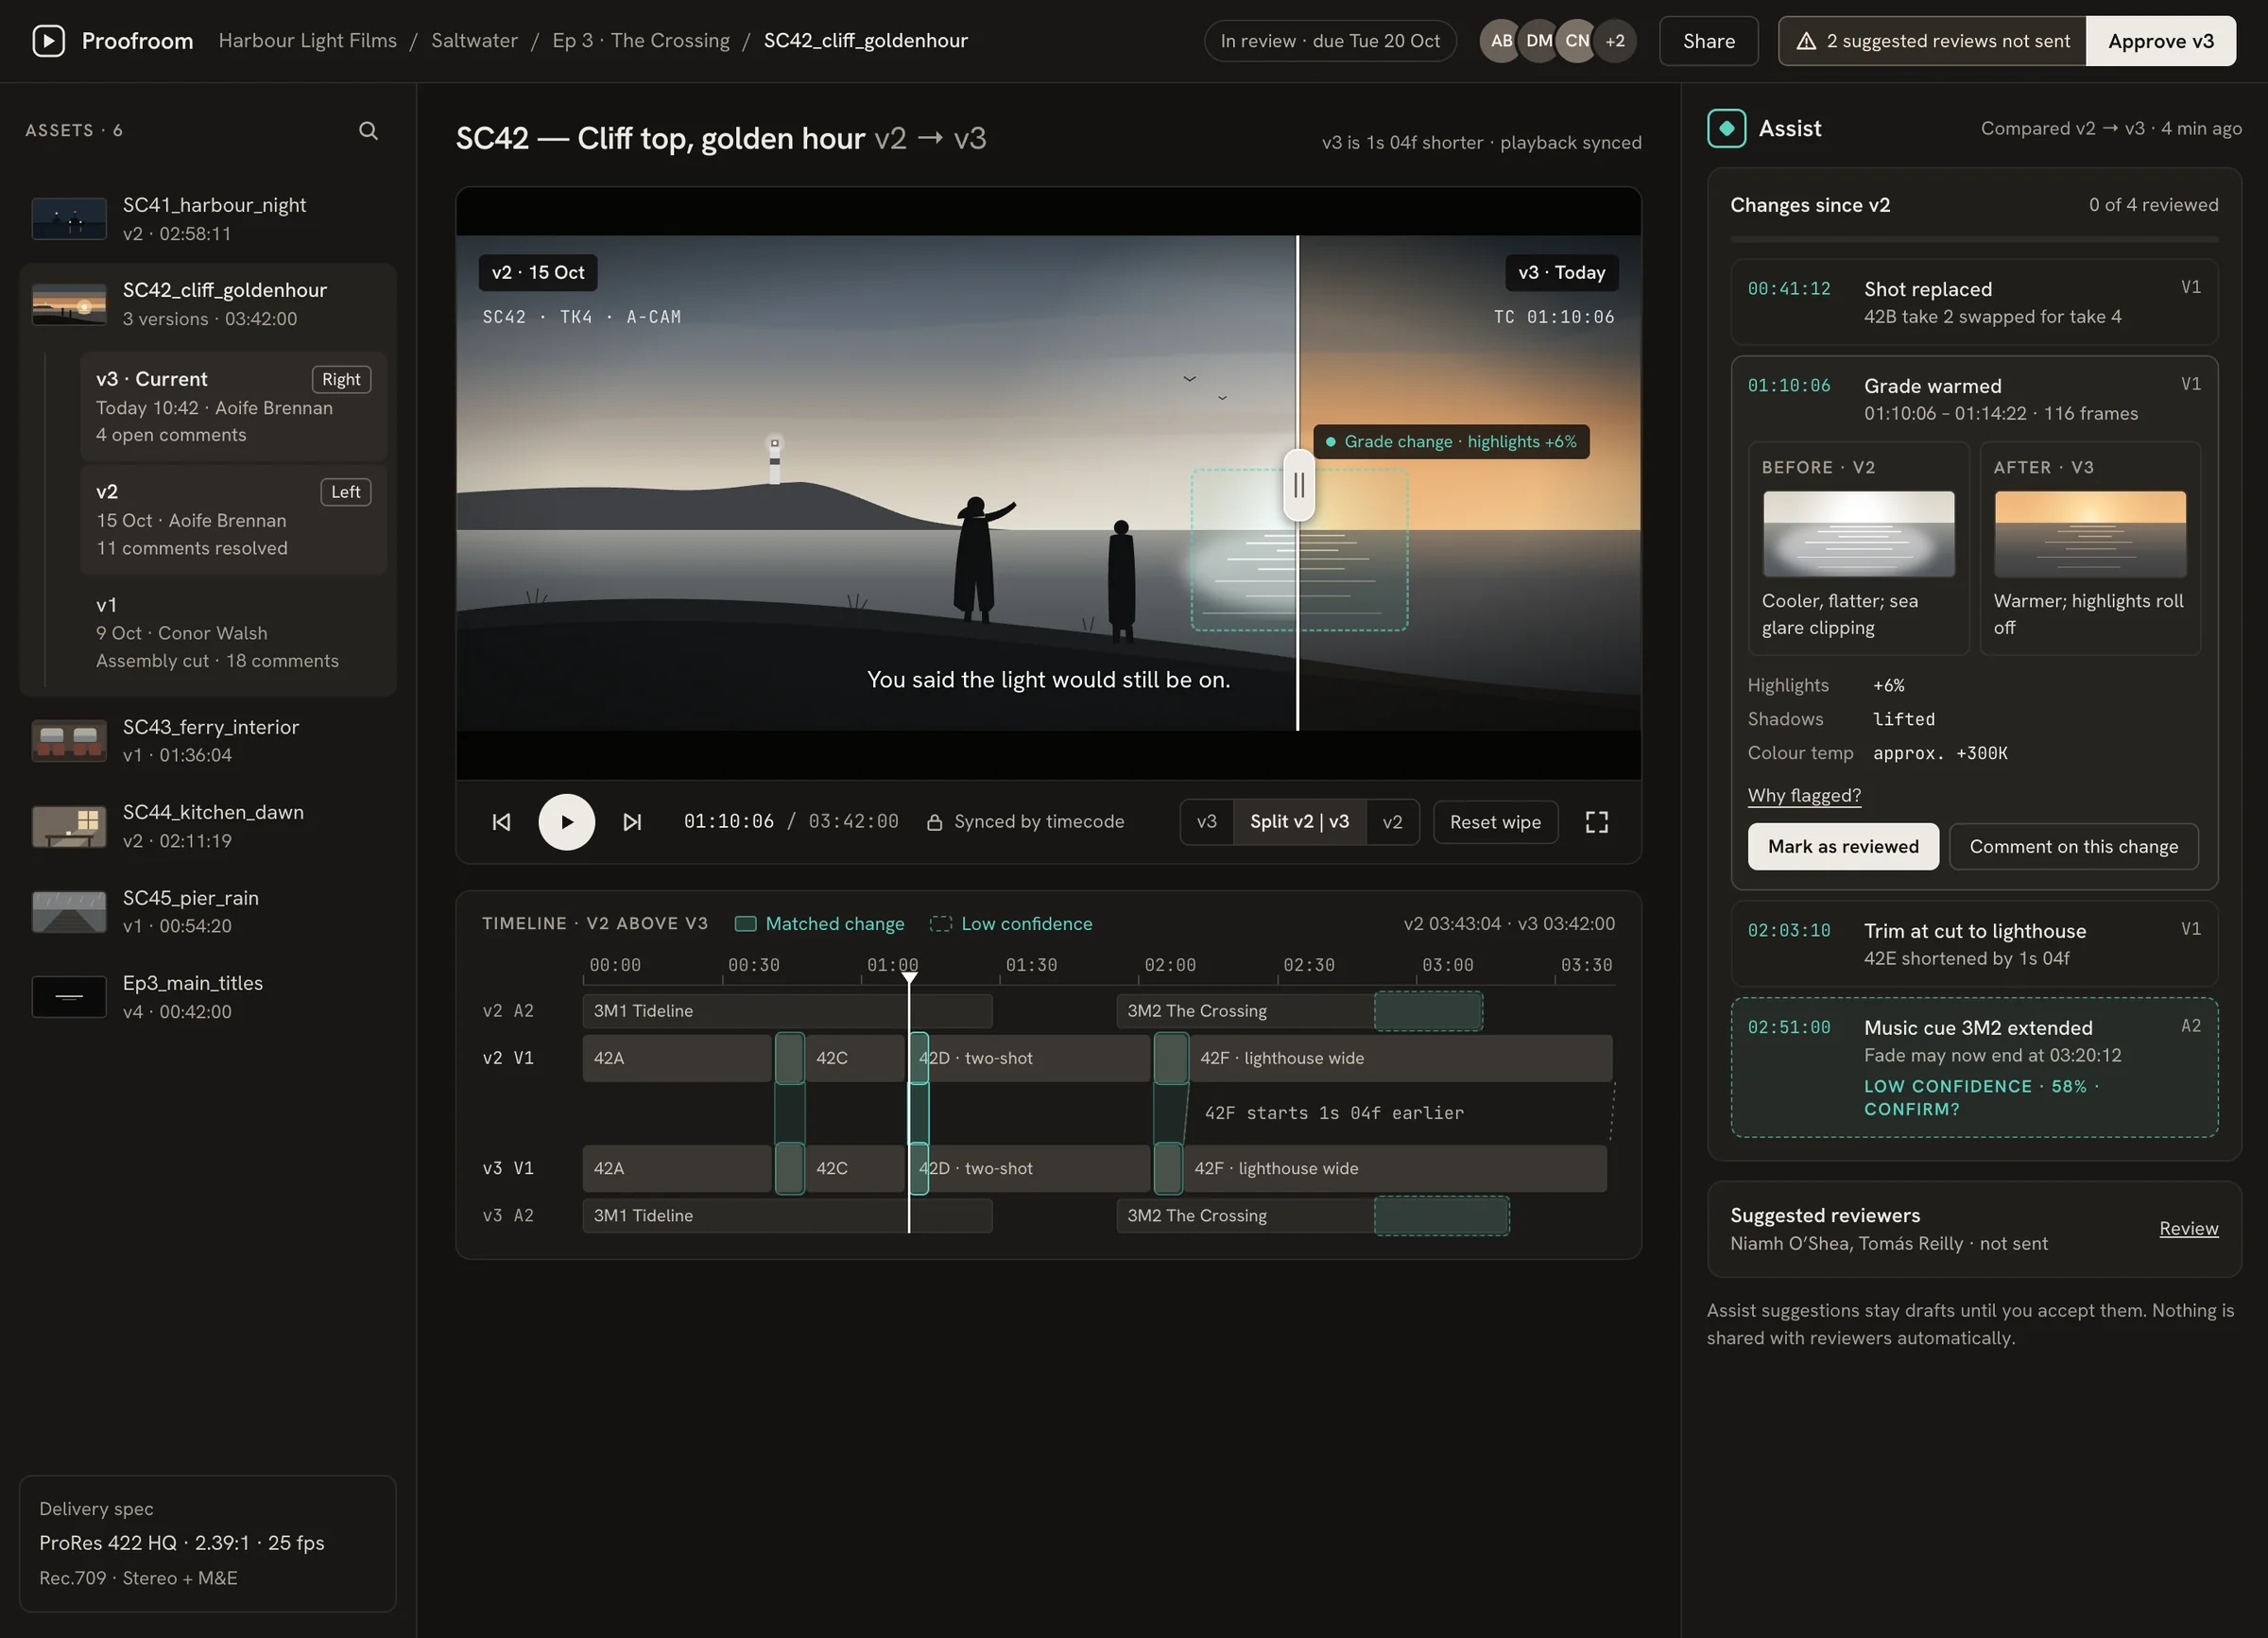2268x1638 pixels.
Task: Switch viewer to v2 only
Action: (1392, 822)
